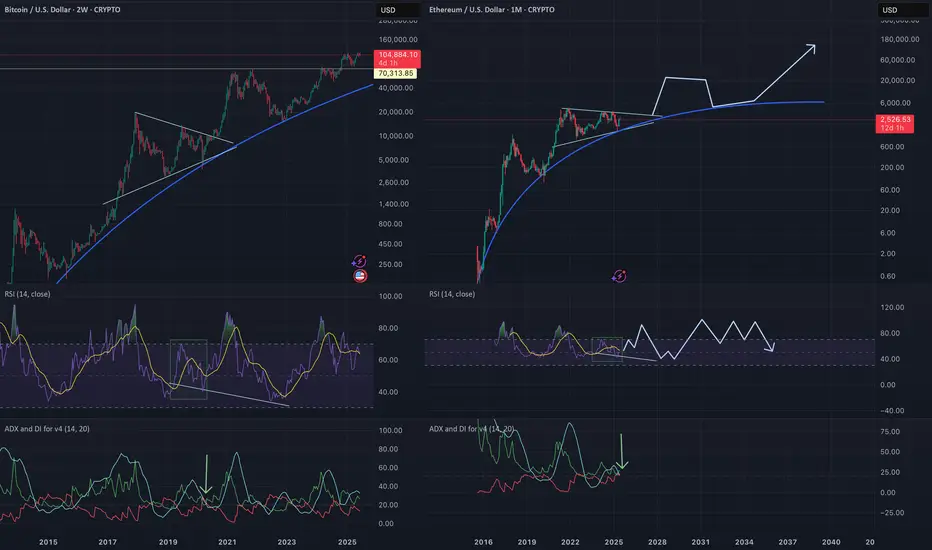
Task: Click 2022 on the Ethereum time axis
Action: pos(570,542)
